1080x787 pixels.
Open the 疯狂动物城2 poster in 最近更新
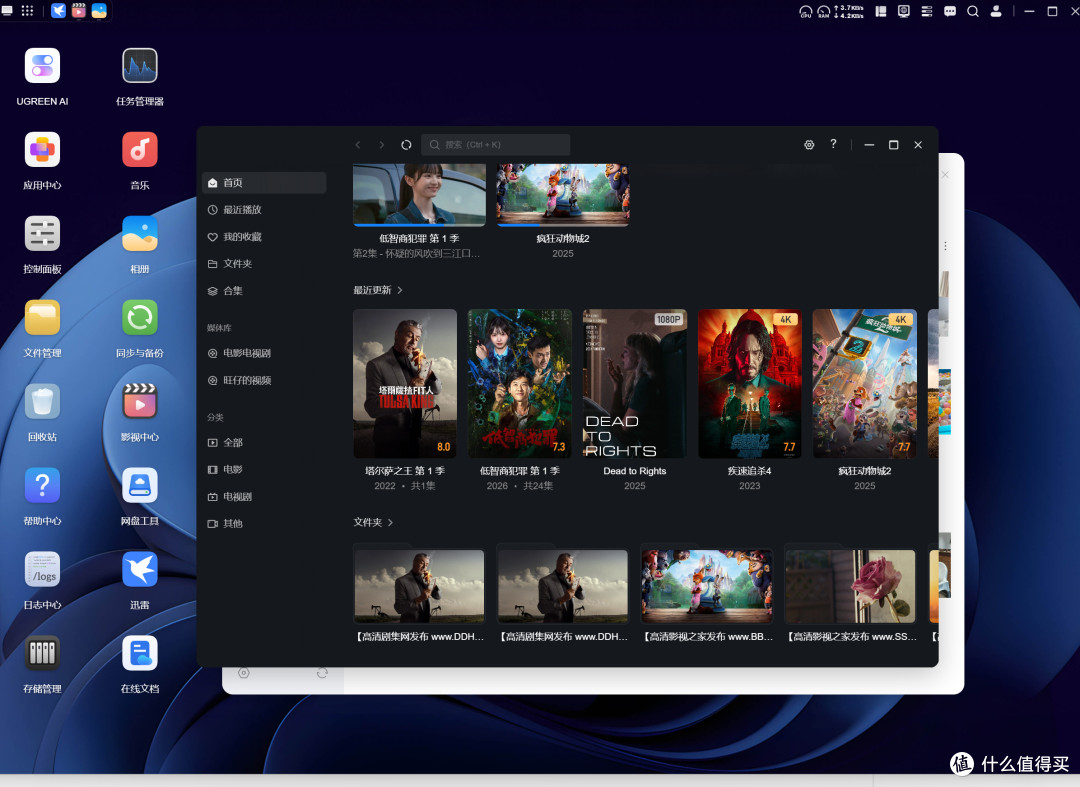click(x=864, y=384)
